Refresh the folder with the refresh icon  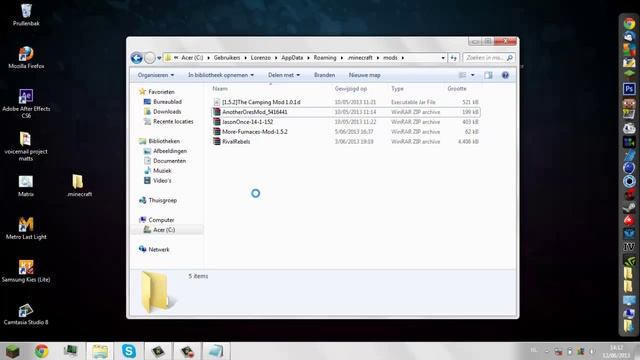[453, 58]
